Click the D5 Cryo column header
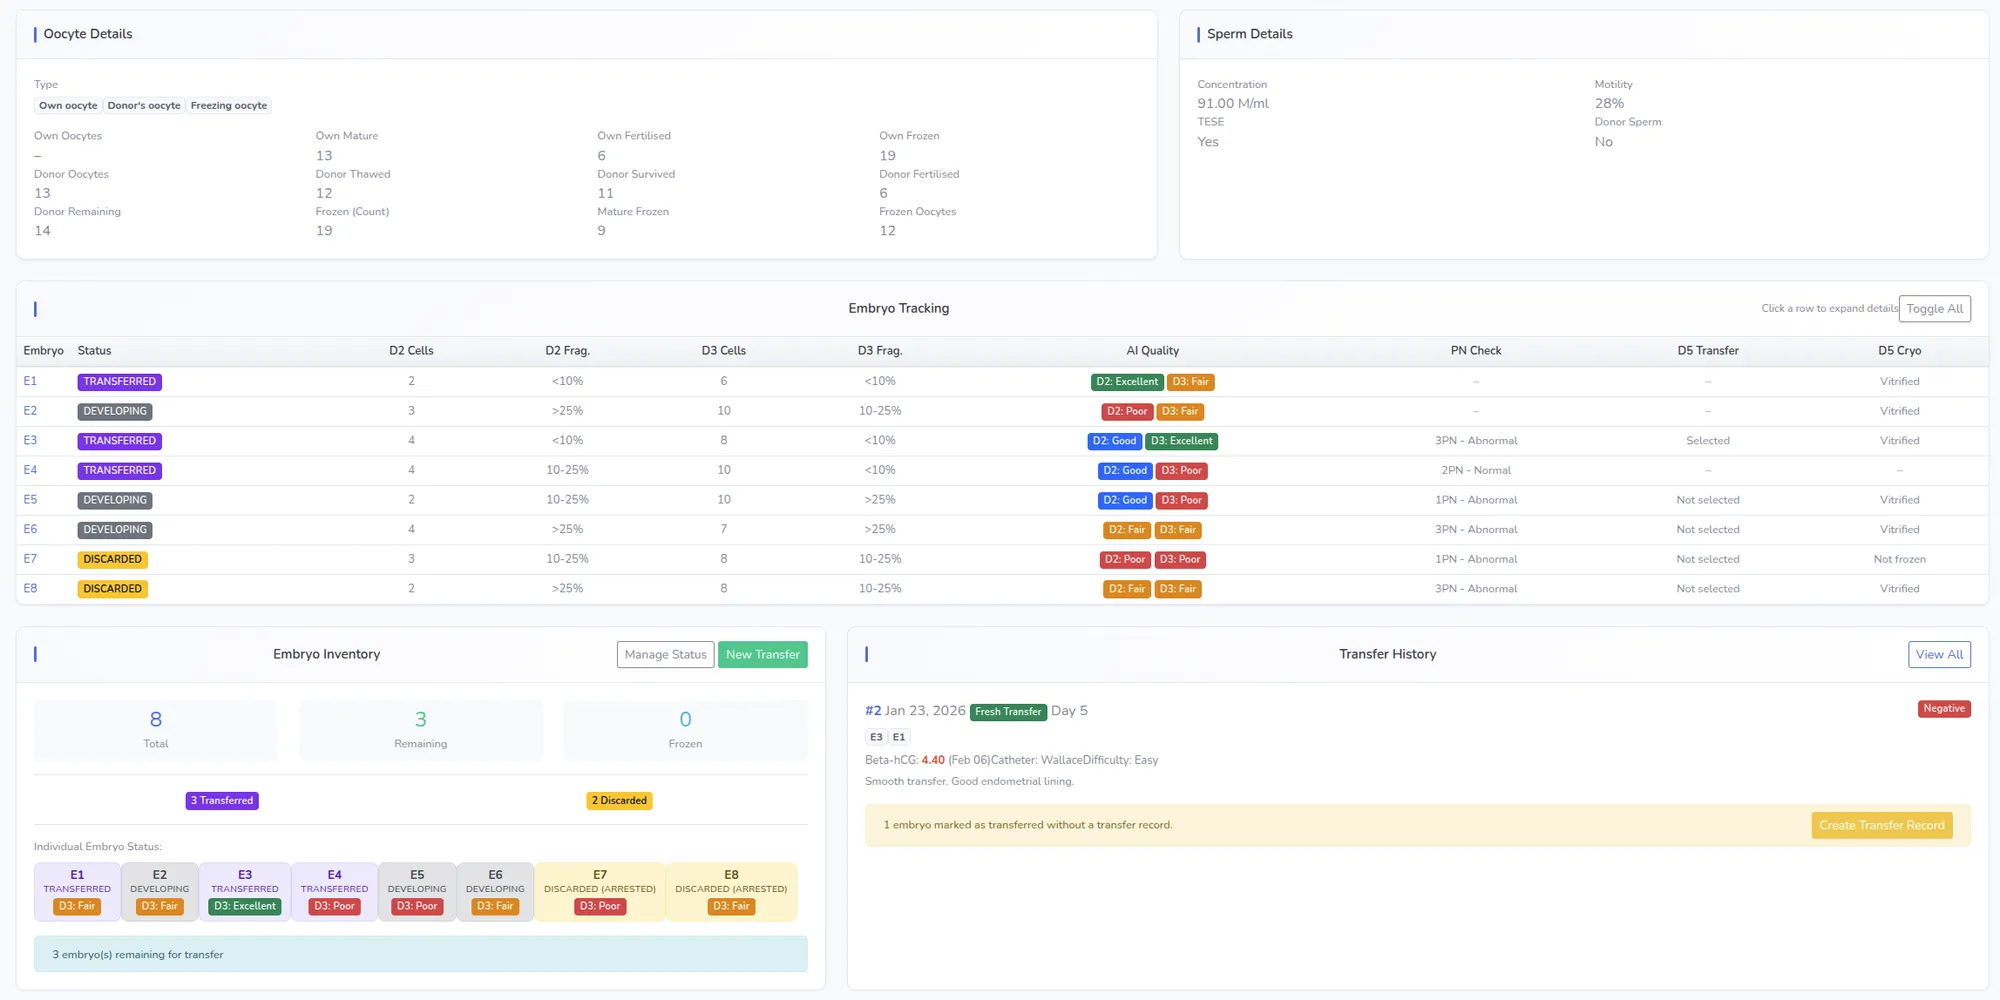Viewport: 2000px width, 1000px height. click(1899, 351)
